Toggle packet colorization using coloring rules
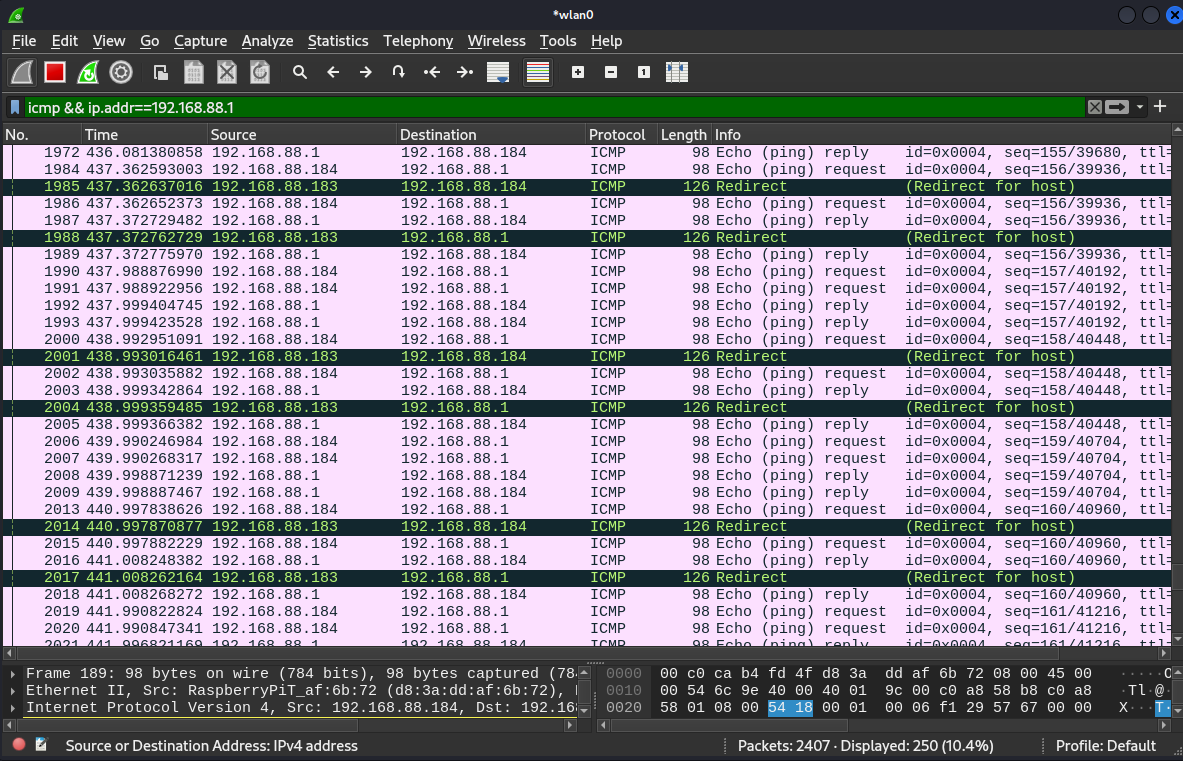The height and width of the screenshot is (761, 1183). (538, 72)
